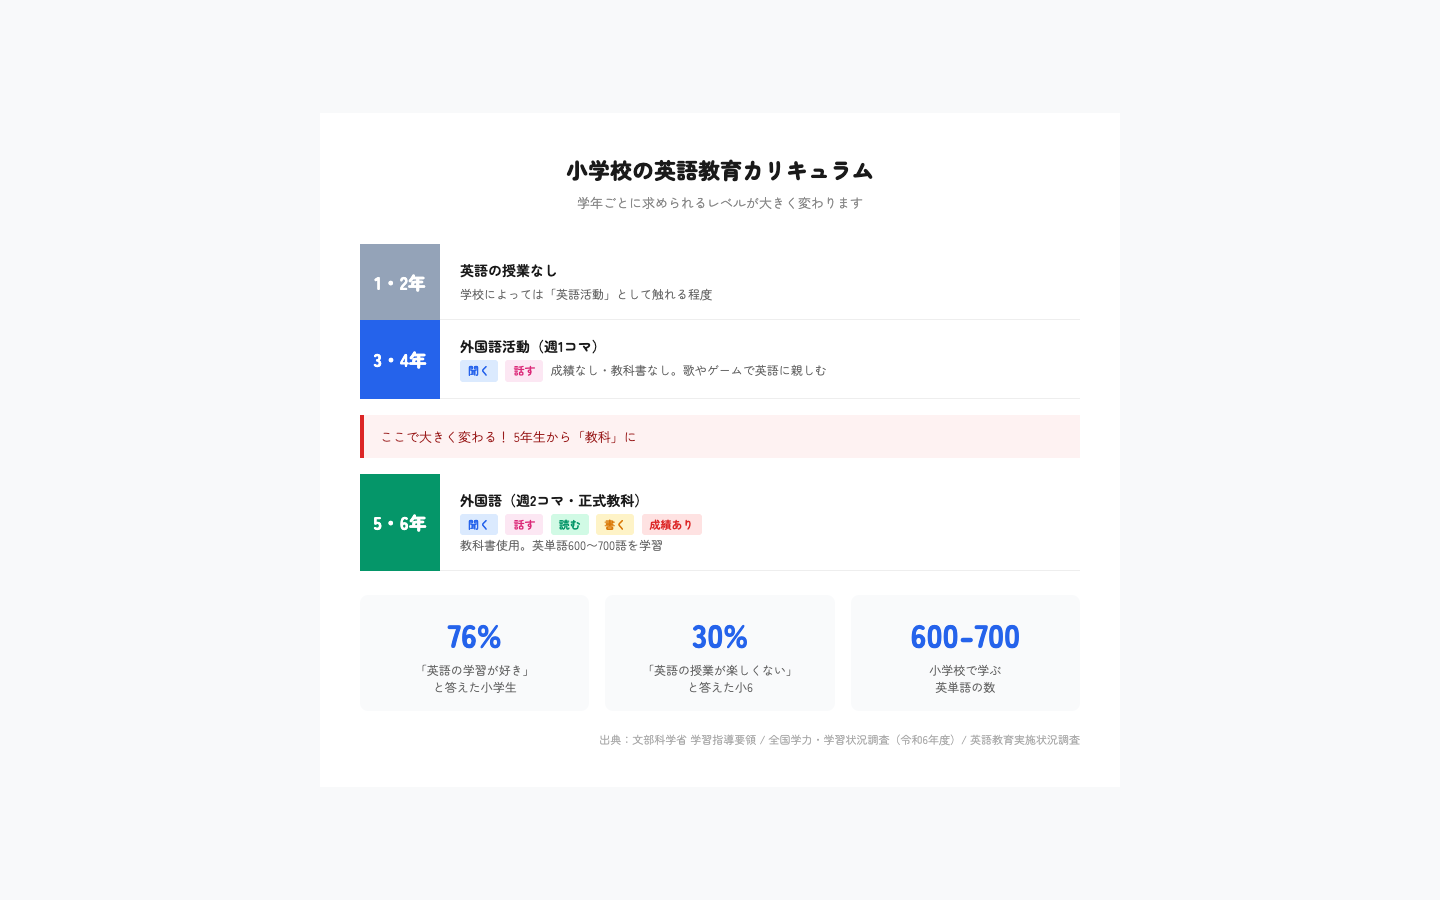This screenshot has width=1440, height=900.
Task: Select the 聞く skill badge in 3・4年 row
Action: (479, 371)
